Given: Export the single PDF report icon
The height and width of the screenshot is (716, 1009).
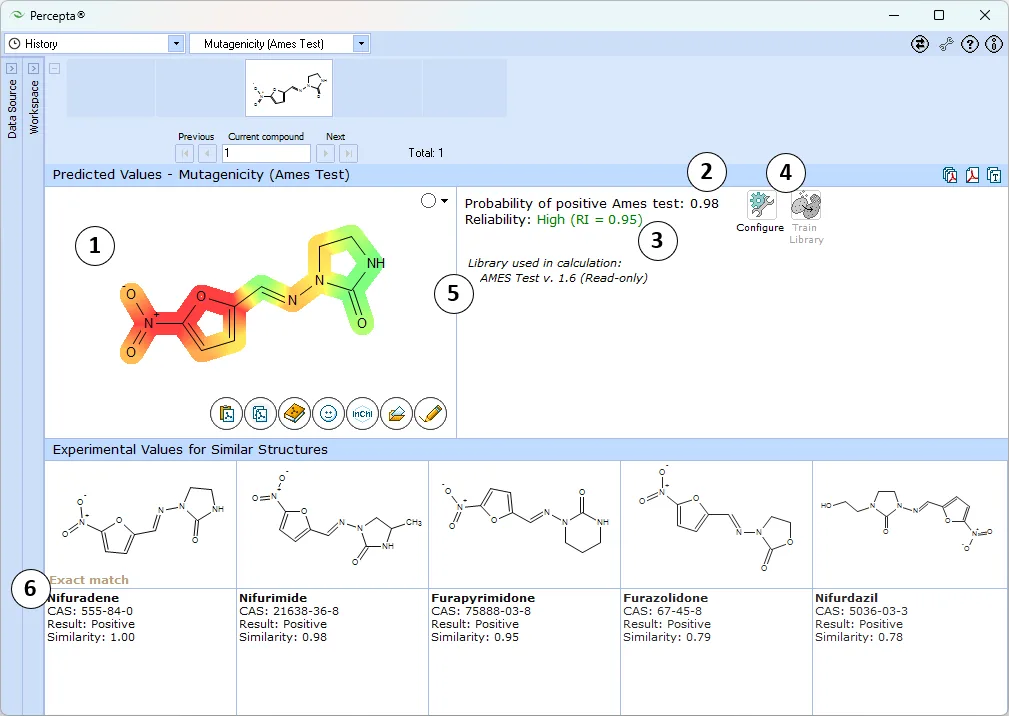Looking at the screenshot, I should click(972, 175).
